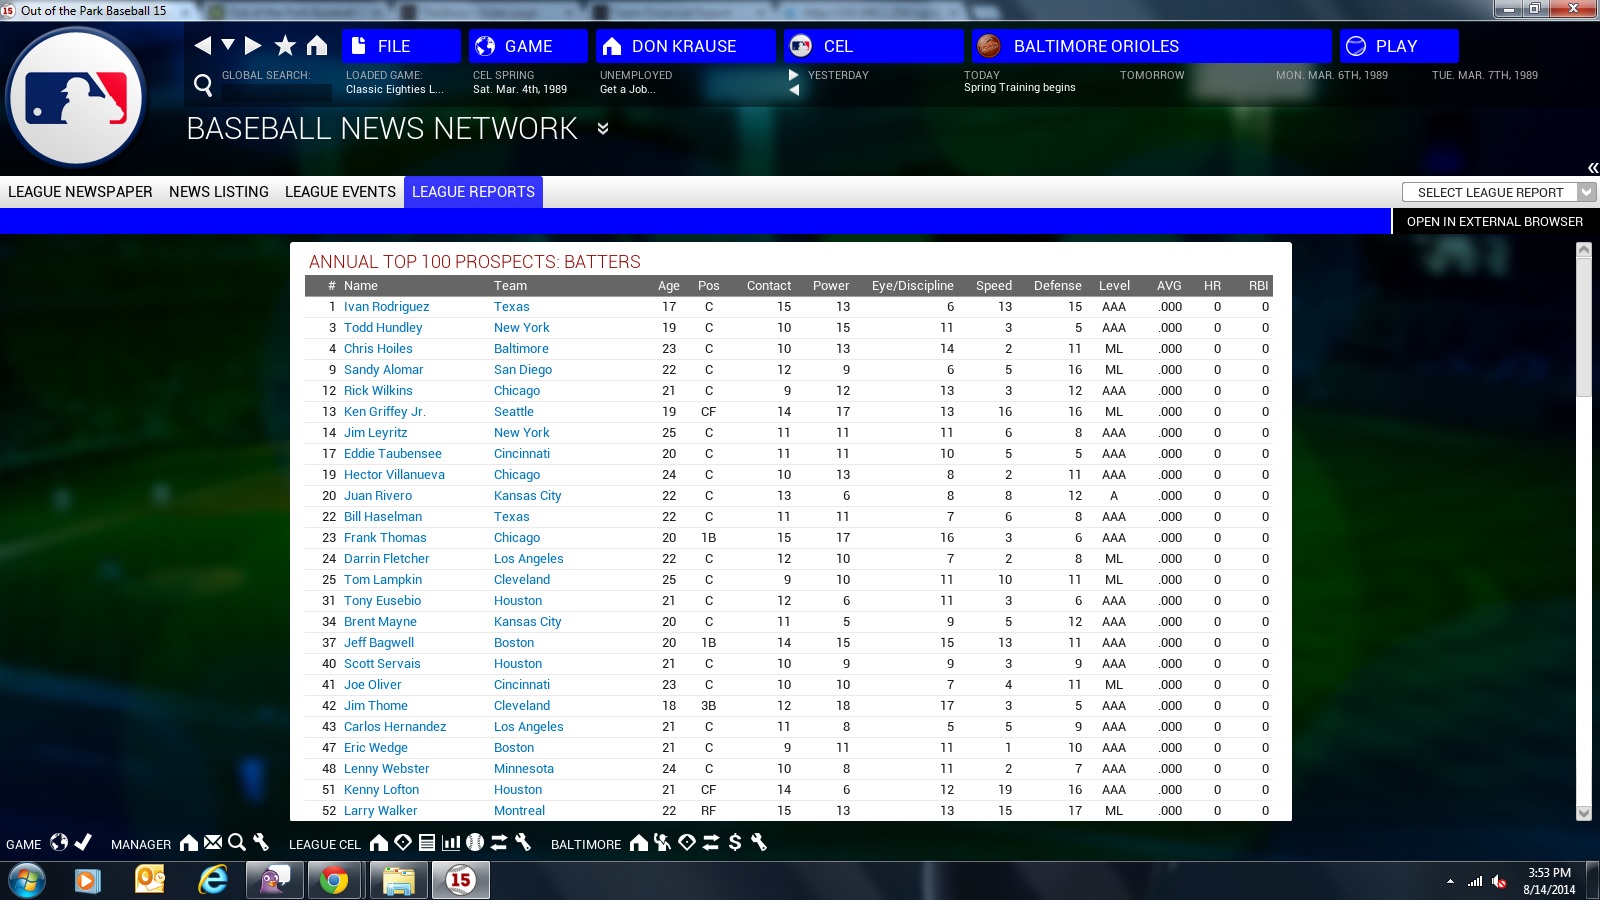Open Seattle team link
This screenshot has width=1600, height=900.
click(x=514, y=412)
